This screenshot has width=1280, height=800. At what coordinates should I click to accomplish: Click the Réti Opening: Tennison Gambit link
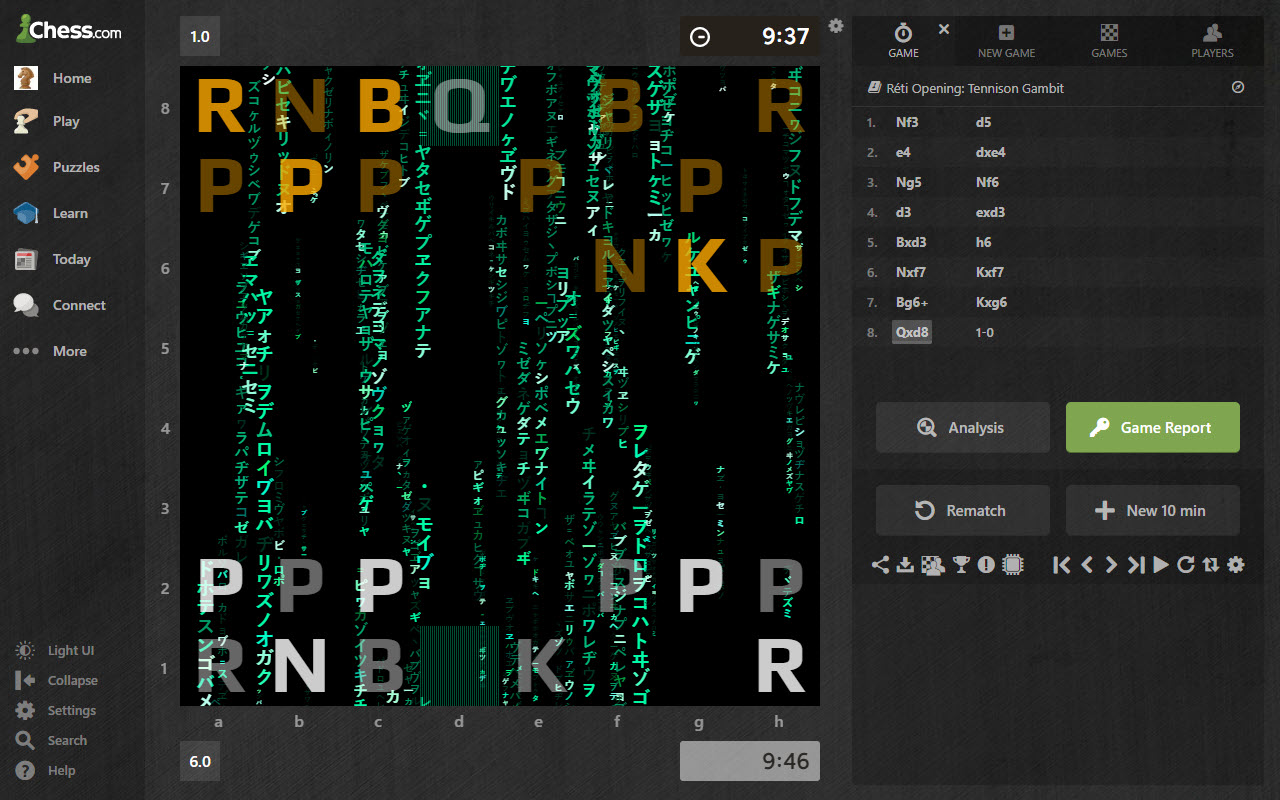tap(975, 88)
